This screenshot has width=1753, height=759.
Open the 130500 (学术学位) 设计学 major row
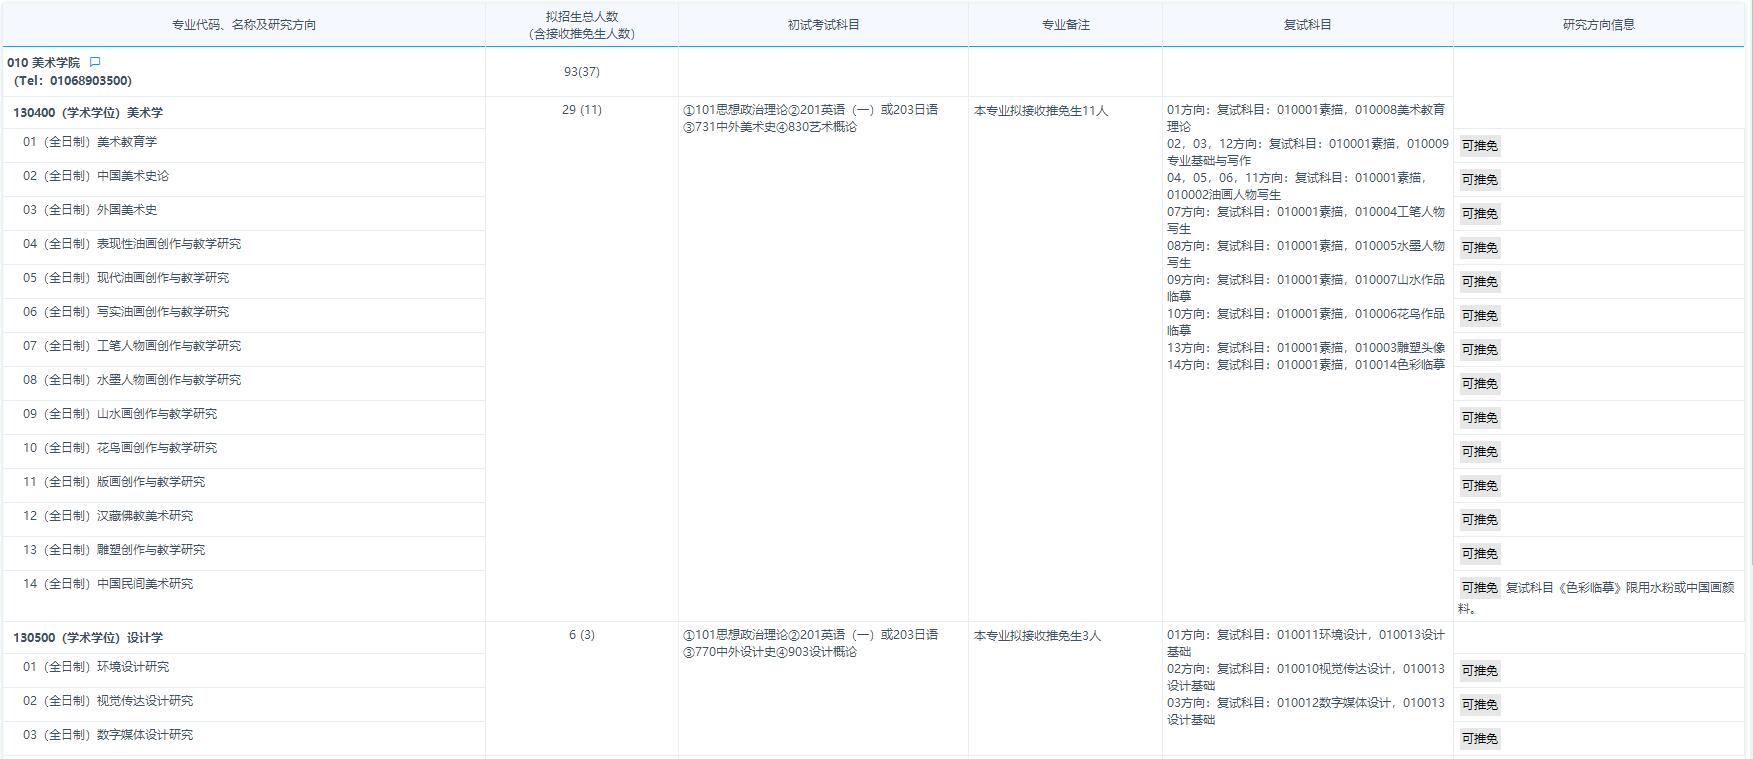tap(88, 638)
